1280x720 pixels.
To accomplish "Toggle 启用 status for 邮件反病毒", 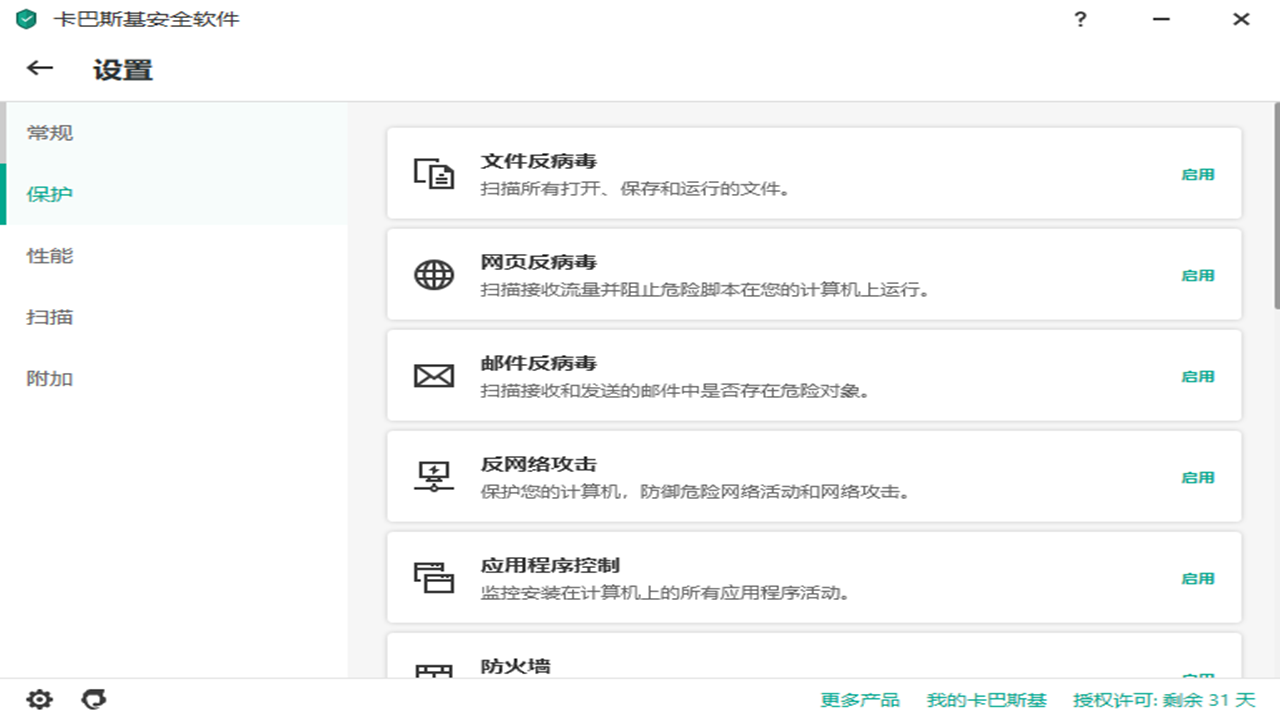I will click(1199, 376).
